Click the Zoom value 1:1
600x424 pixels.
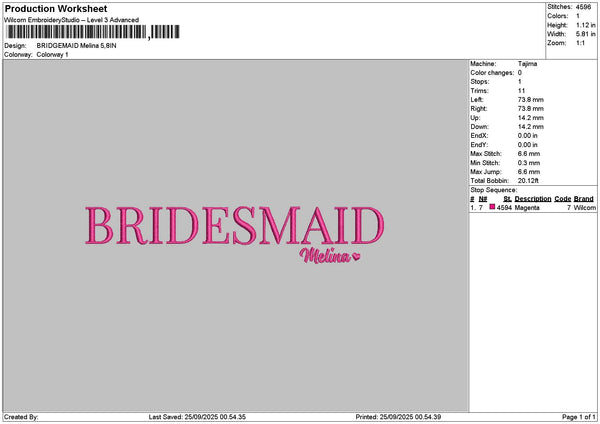[x=580, y=43]
